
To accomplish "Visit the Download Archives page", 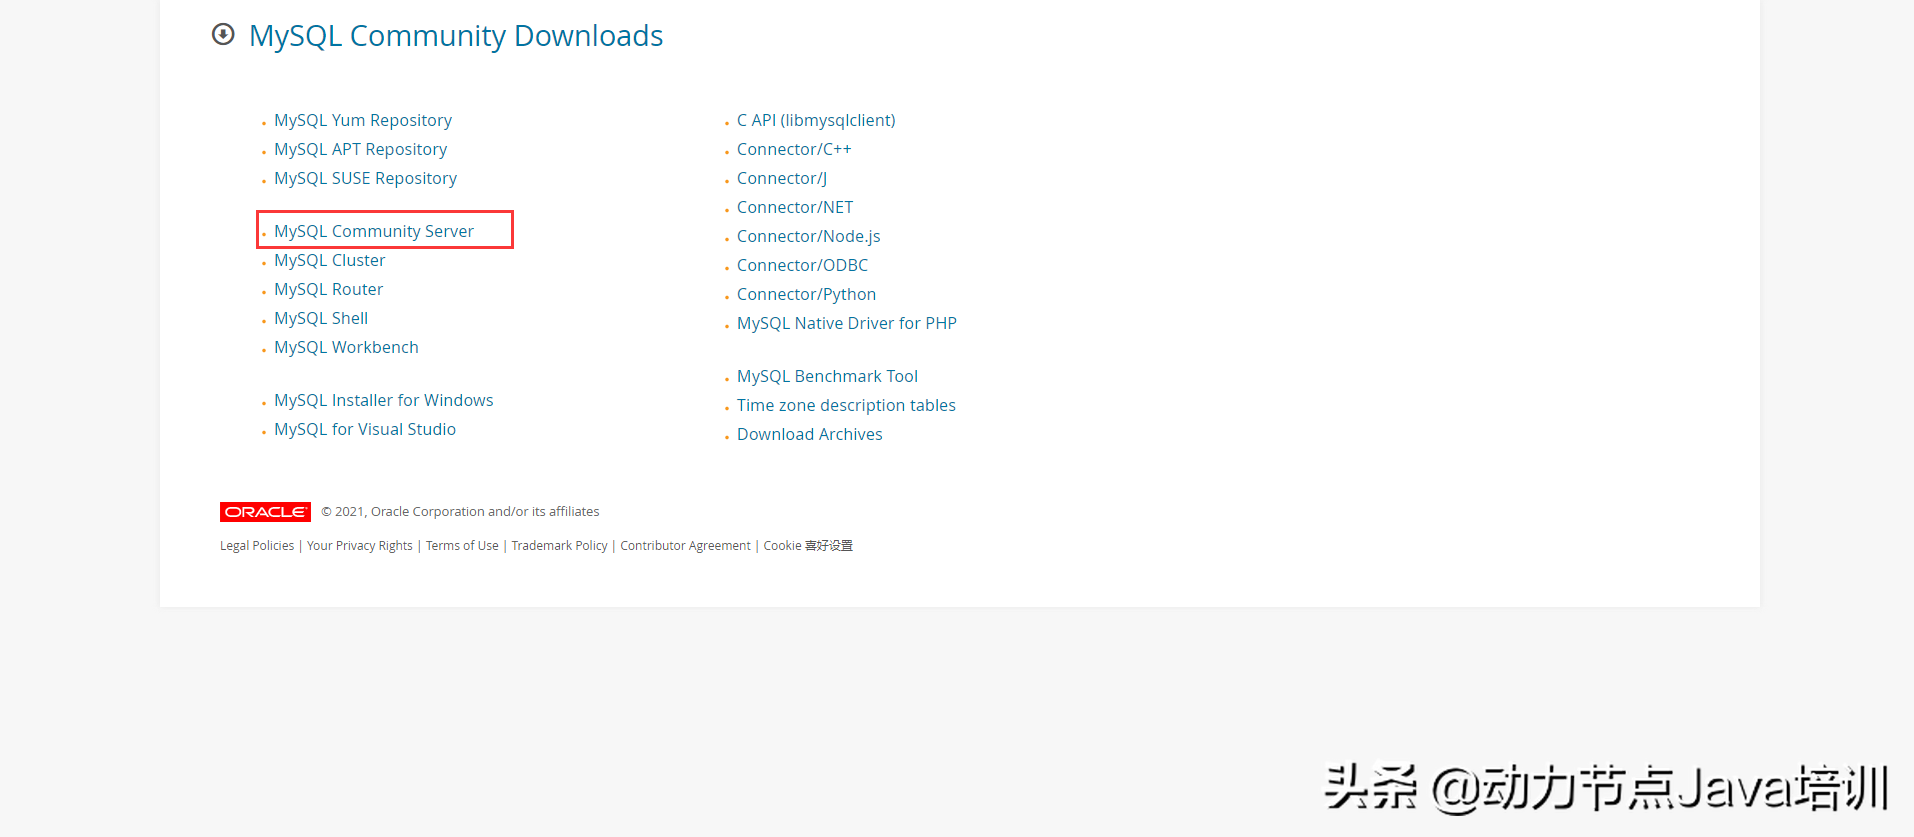I will [x=809, y=434].
